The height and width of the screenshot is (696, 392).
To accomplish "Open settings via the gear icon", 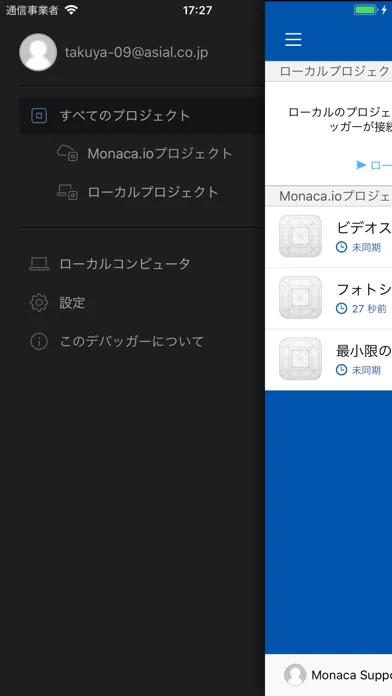I will coord(39,303).
